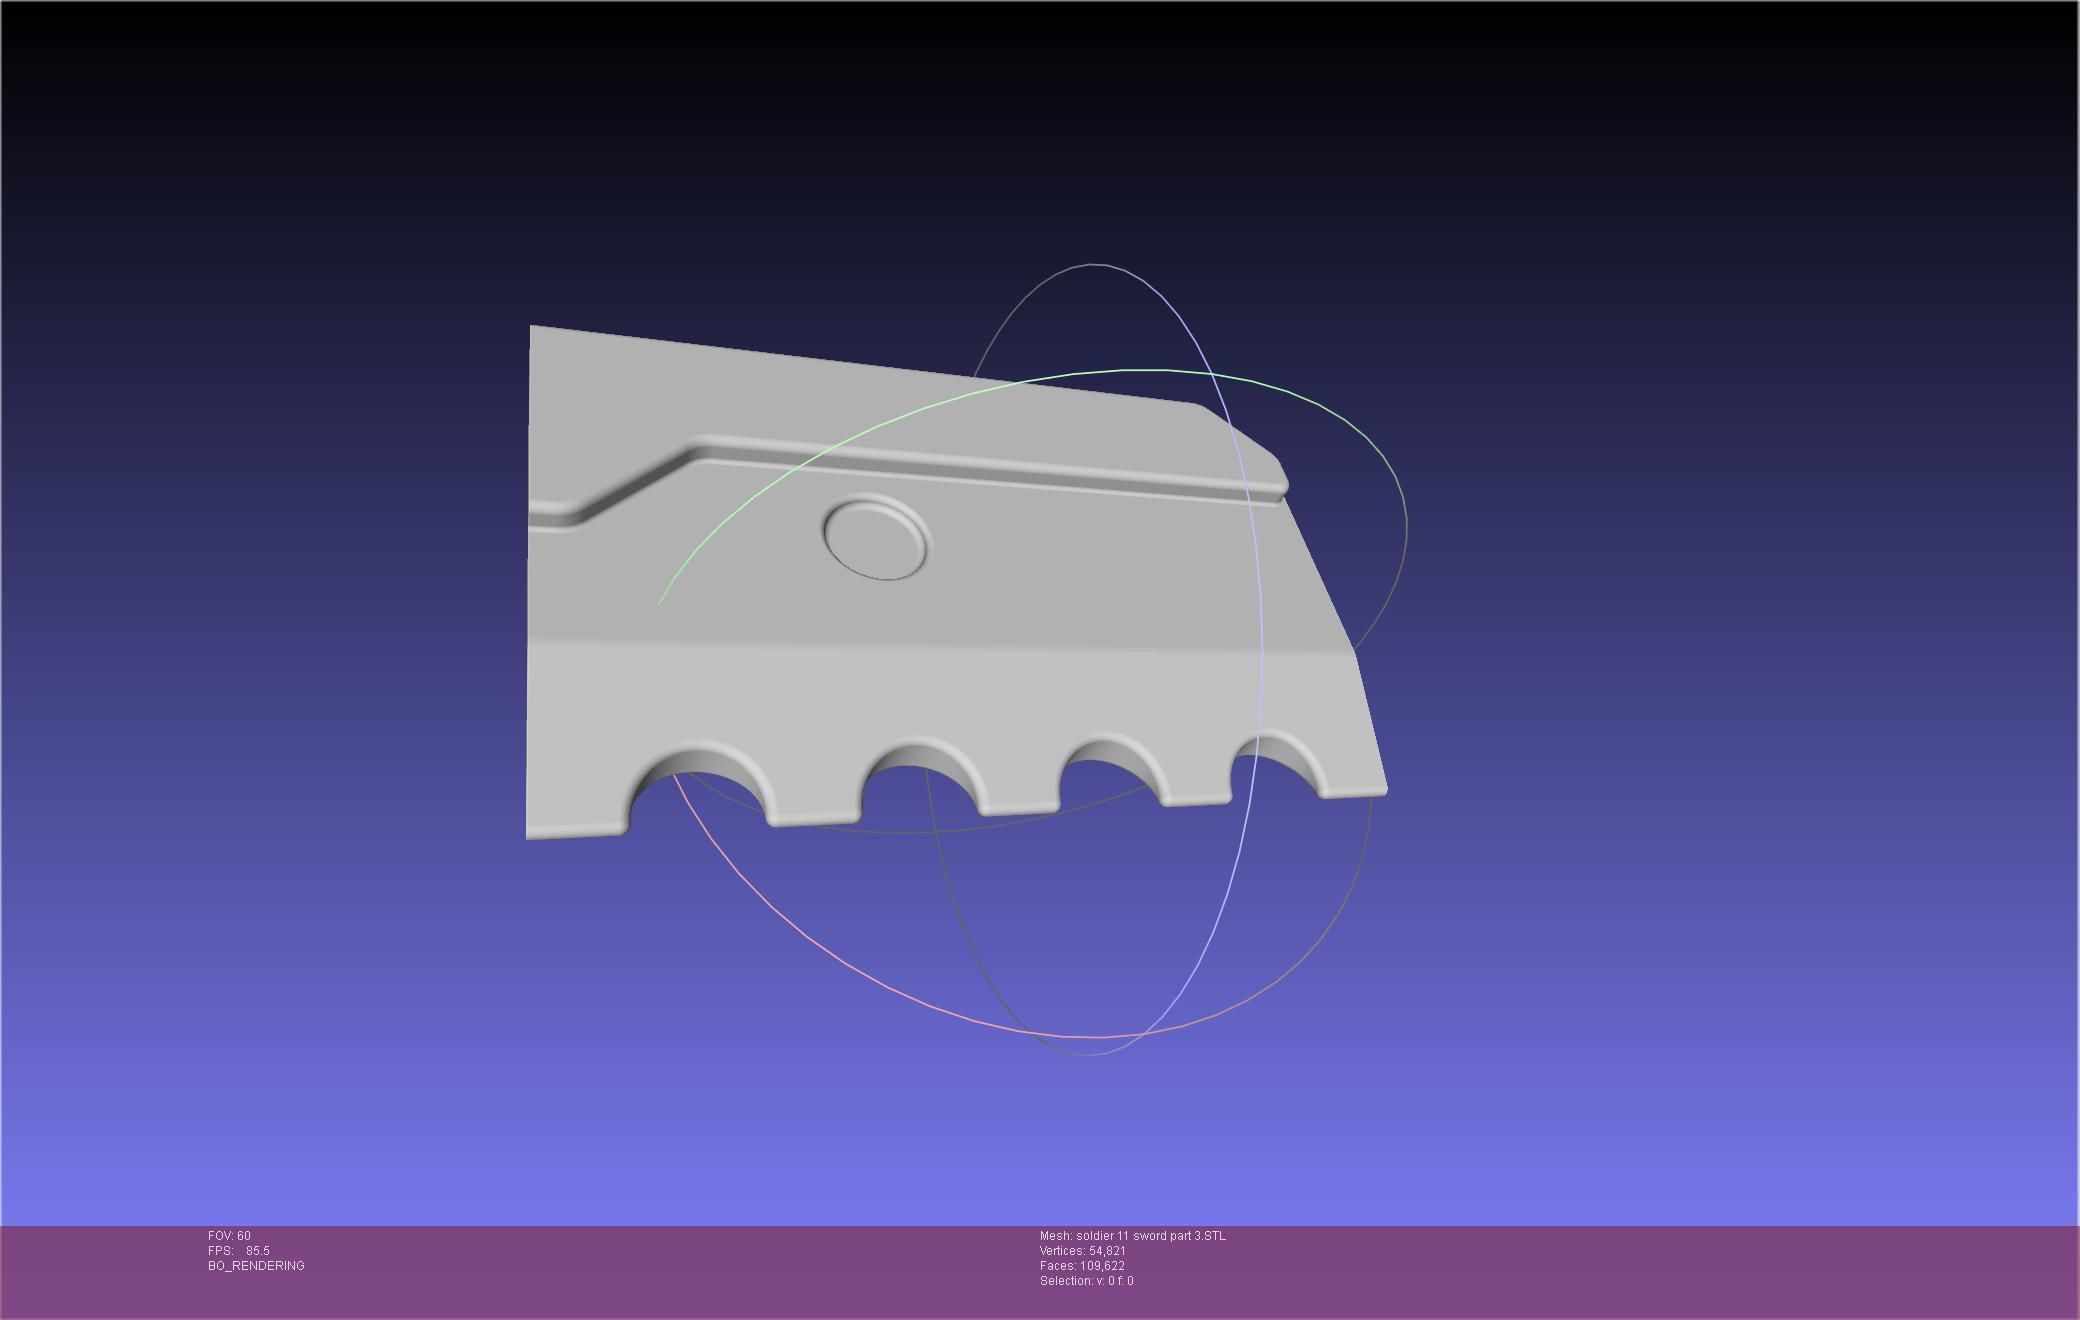The image size is (2080, 1320).
Task: Click the 'FPS: 85.5' readout
Action: pos(239,1251)
